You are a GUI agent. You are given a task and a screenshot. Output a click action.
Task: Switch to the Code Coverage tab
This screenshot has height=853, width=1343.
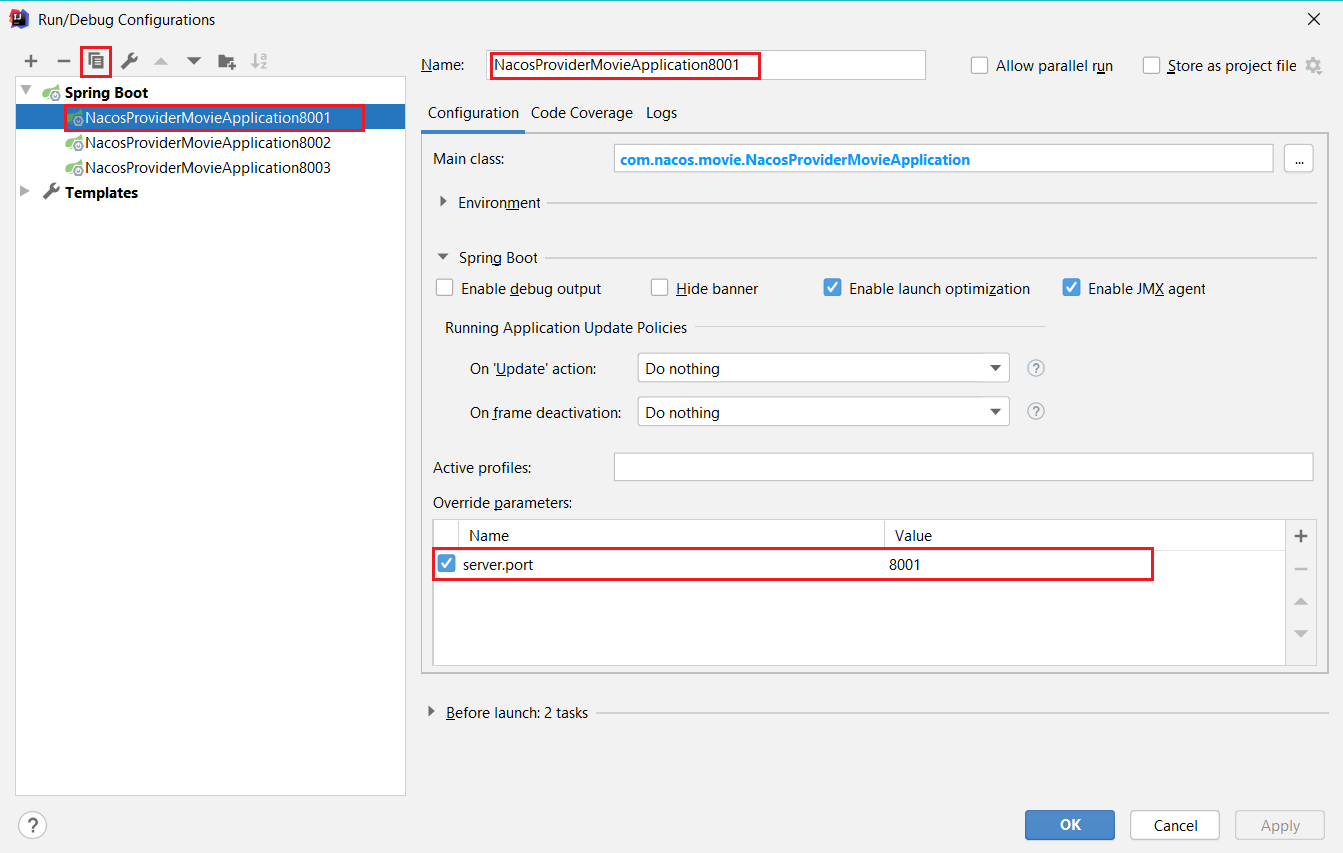tap(581, 113)
